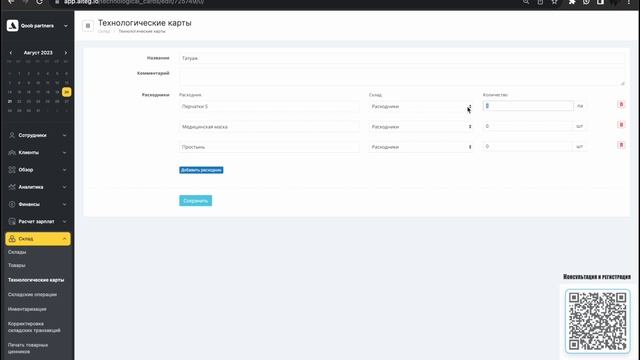This screenshot has width=640, height=360.
Task: Open Склады submenu item
Action: click(17, 252)
